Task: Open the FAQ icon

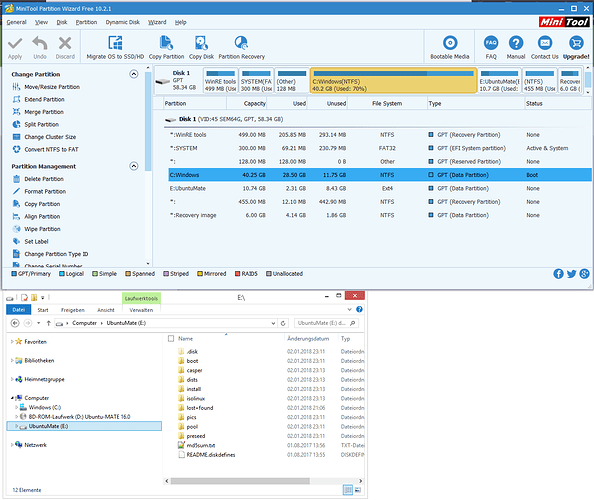Action: point(491,43)
